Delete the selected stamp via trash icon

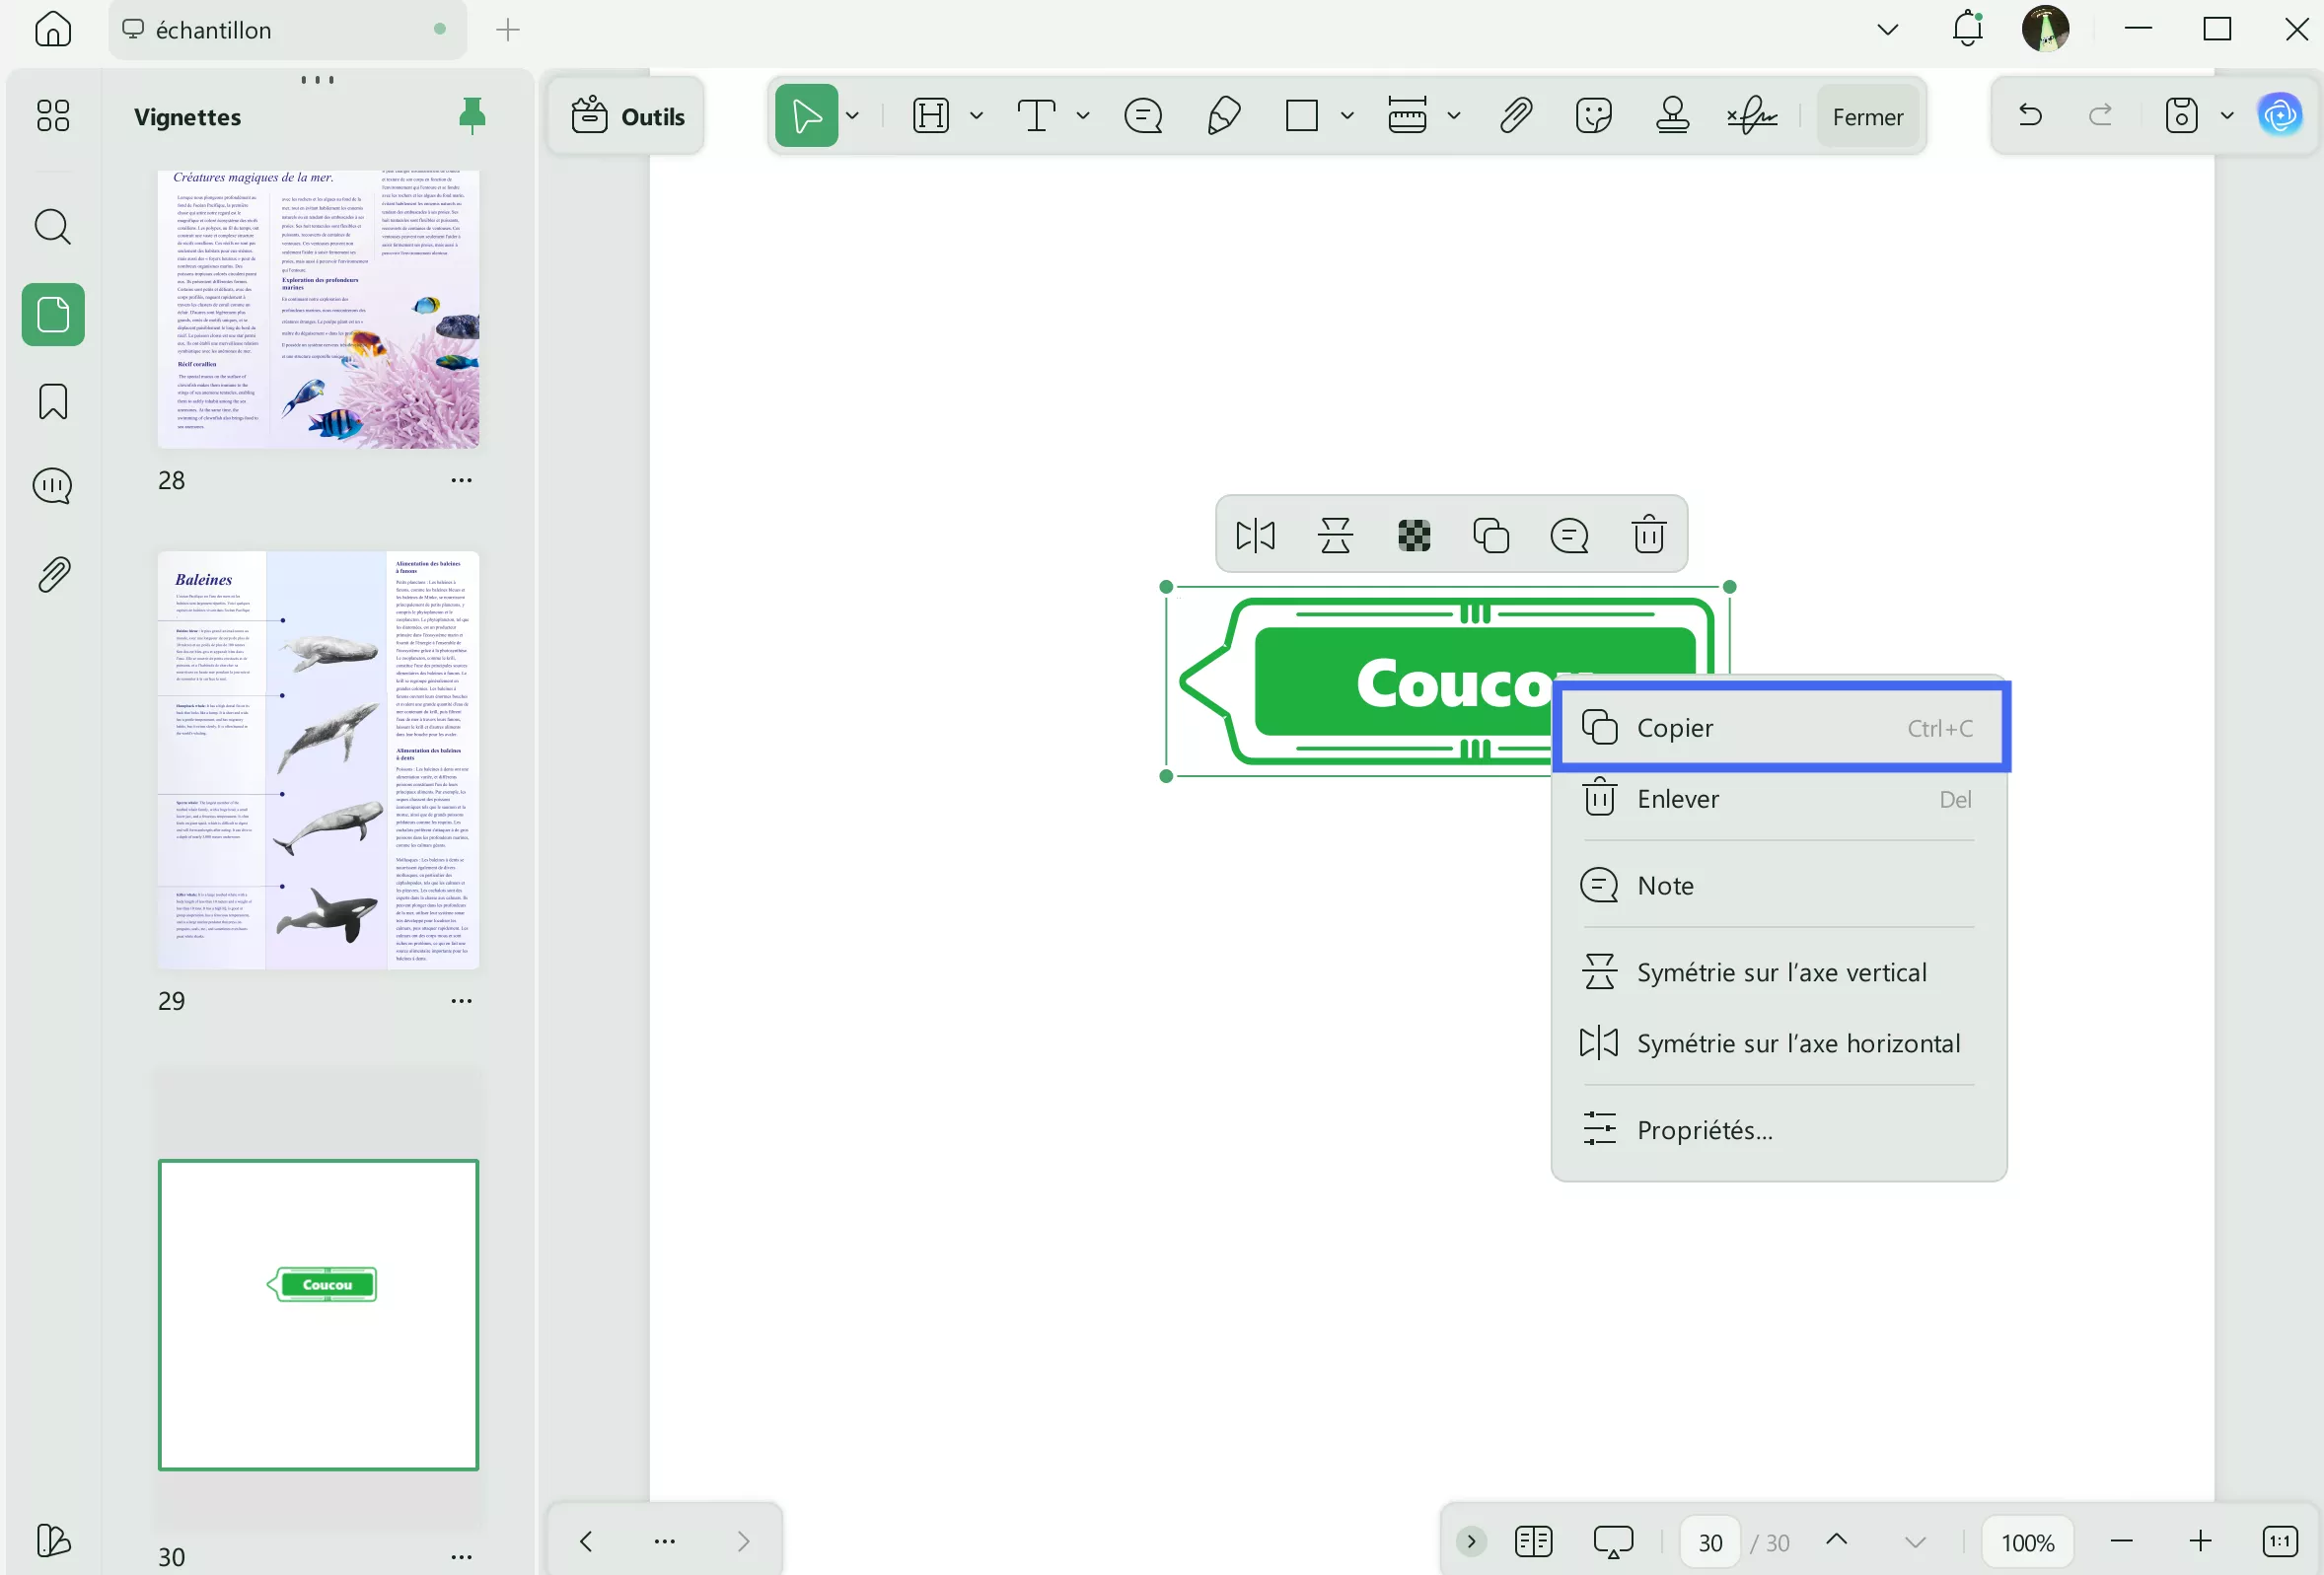point(1648,534)
